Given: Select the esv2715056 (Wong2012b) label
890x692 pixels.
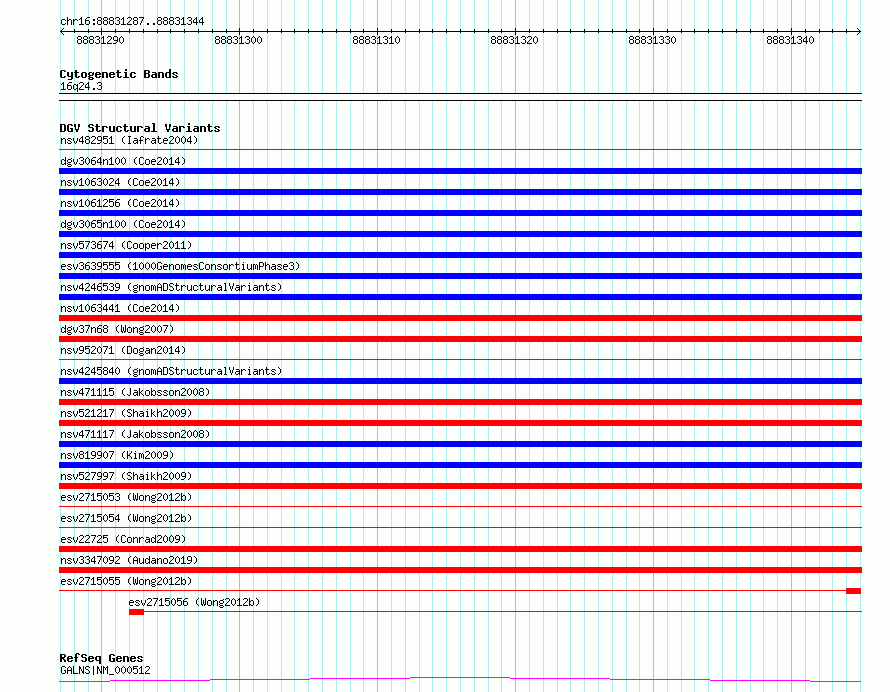Looking at the screenshot, I should (194, 602).
